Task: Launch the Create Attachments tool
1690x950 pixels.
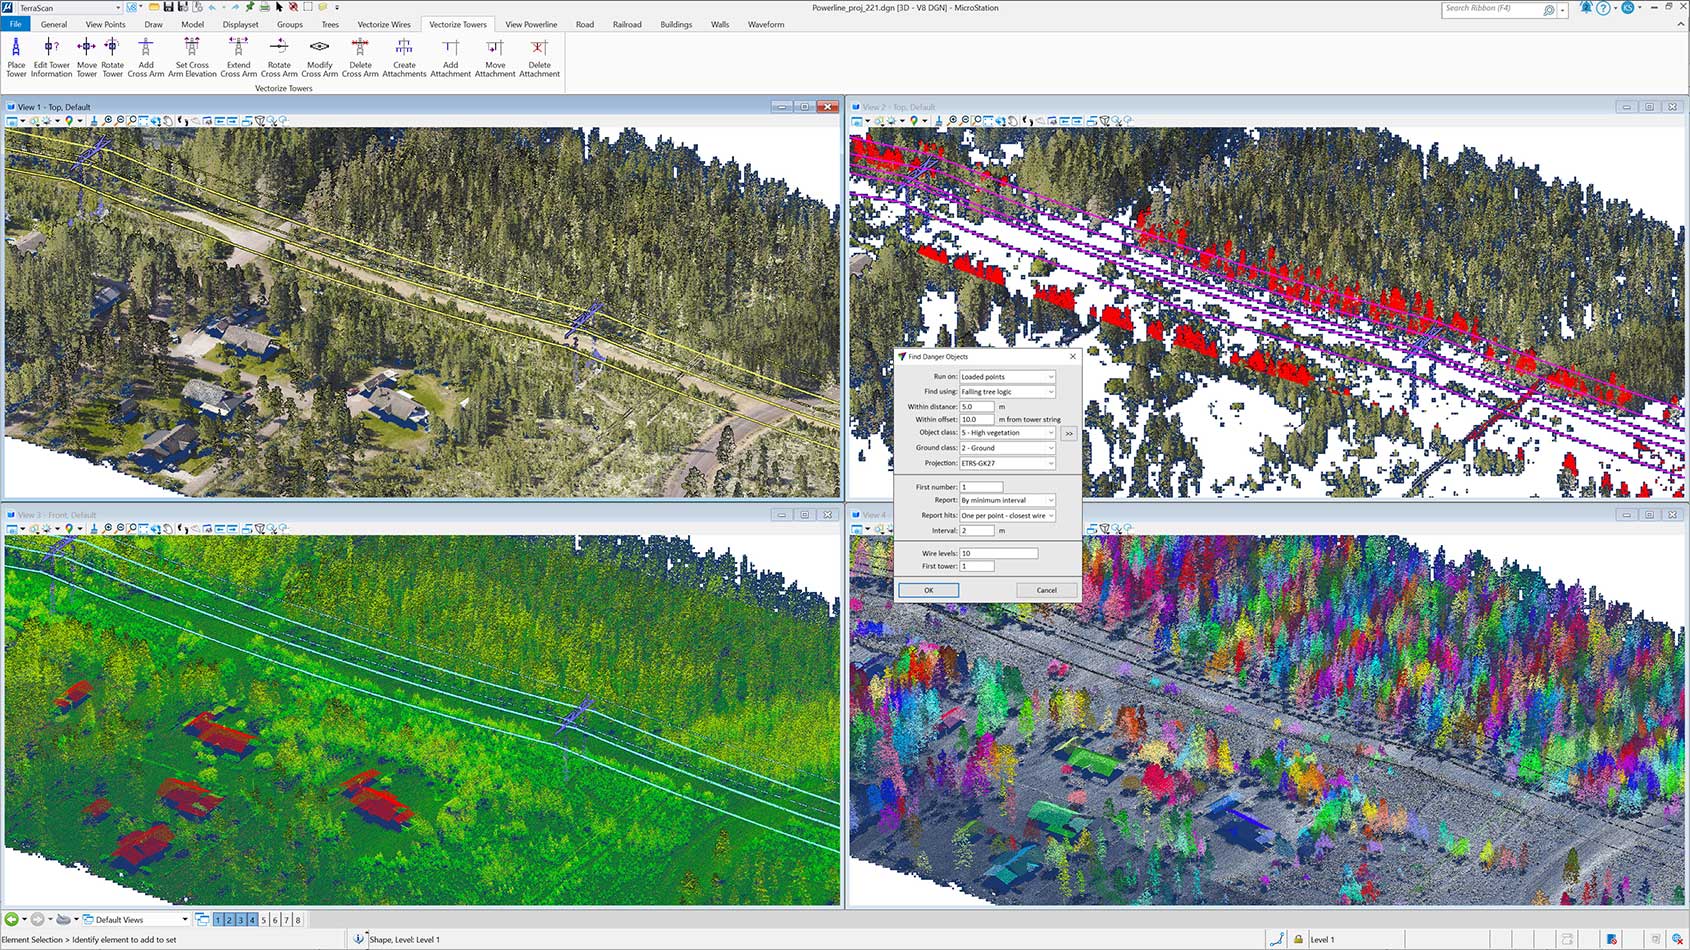Action: (x=404, y=57)
